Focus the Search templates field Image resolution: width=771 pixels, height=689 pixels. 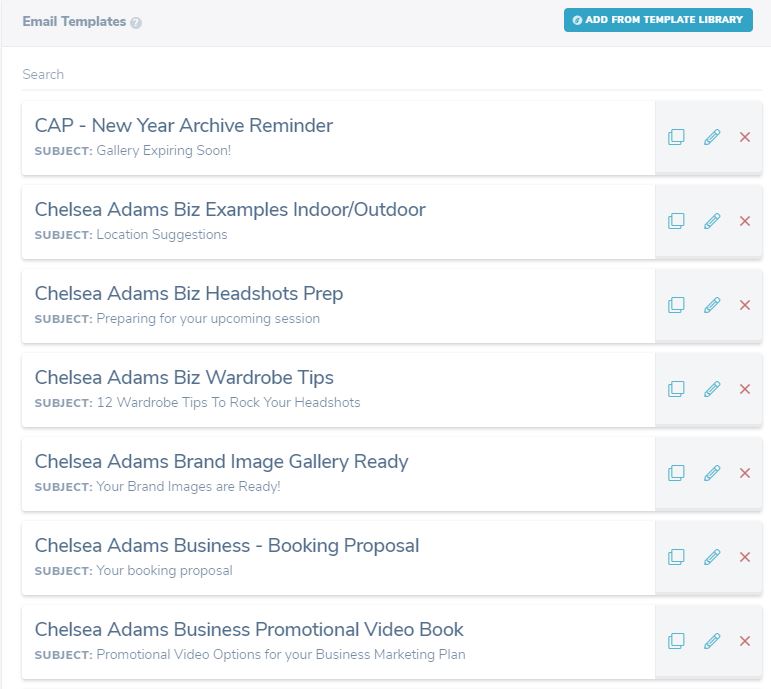click(391, 75)
